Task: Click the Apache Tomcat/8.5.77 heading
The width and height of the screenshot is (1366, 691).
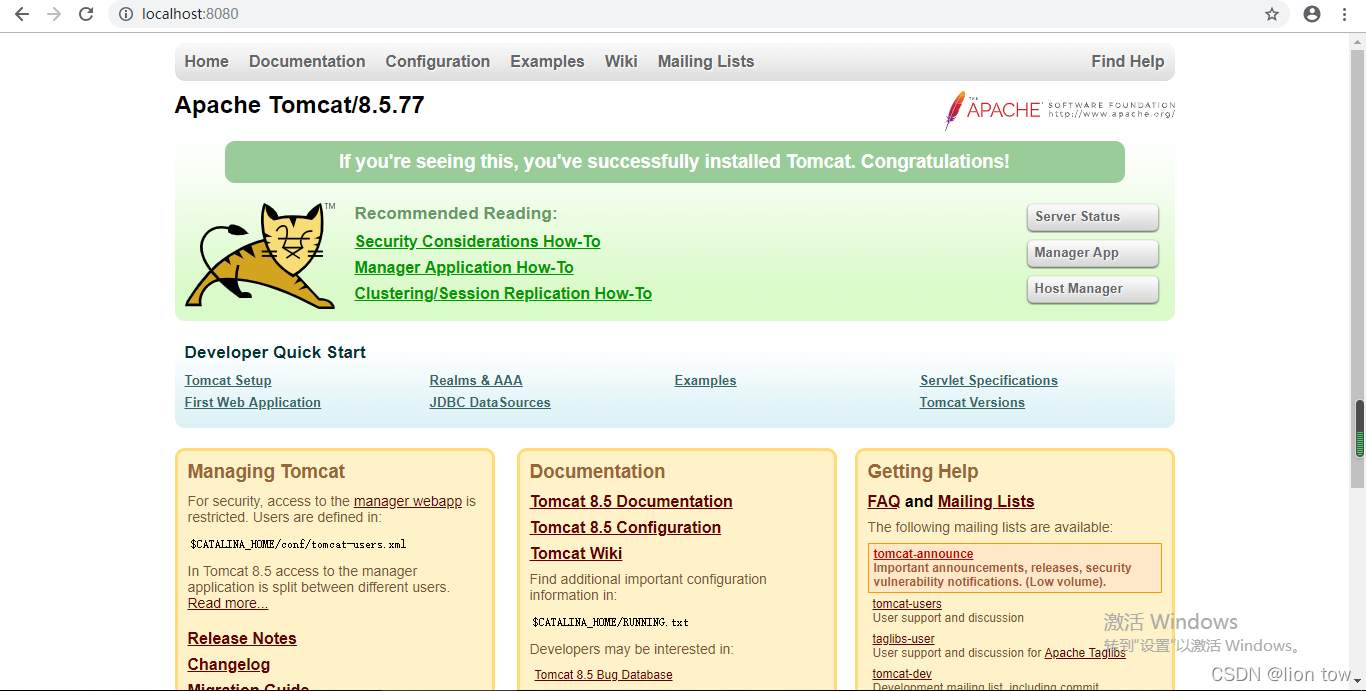Action: [x=299, y=105]
